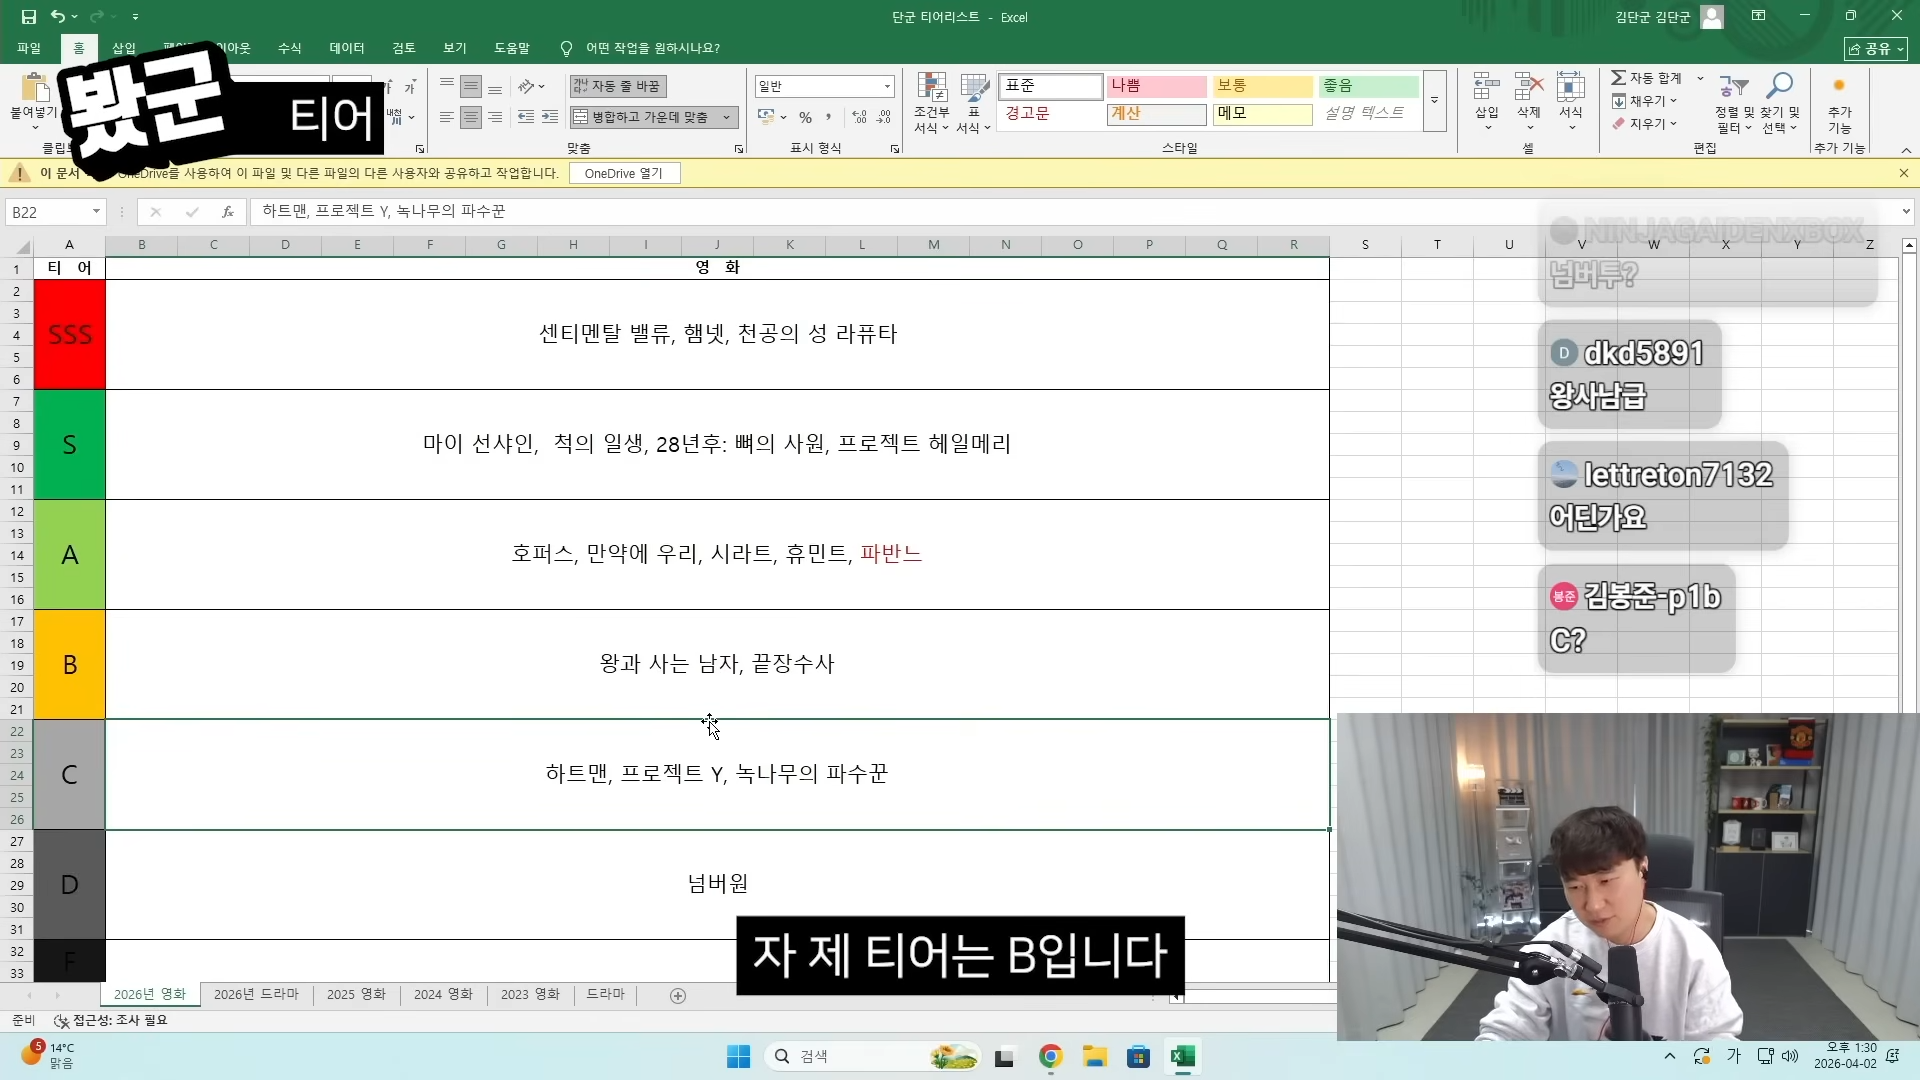The height and width of the screenshot is (1080, 1920).
Task: Expand the 병합하고 가운데 맞춤 dropdown arrow
Action: point(727,118)
